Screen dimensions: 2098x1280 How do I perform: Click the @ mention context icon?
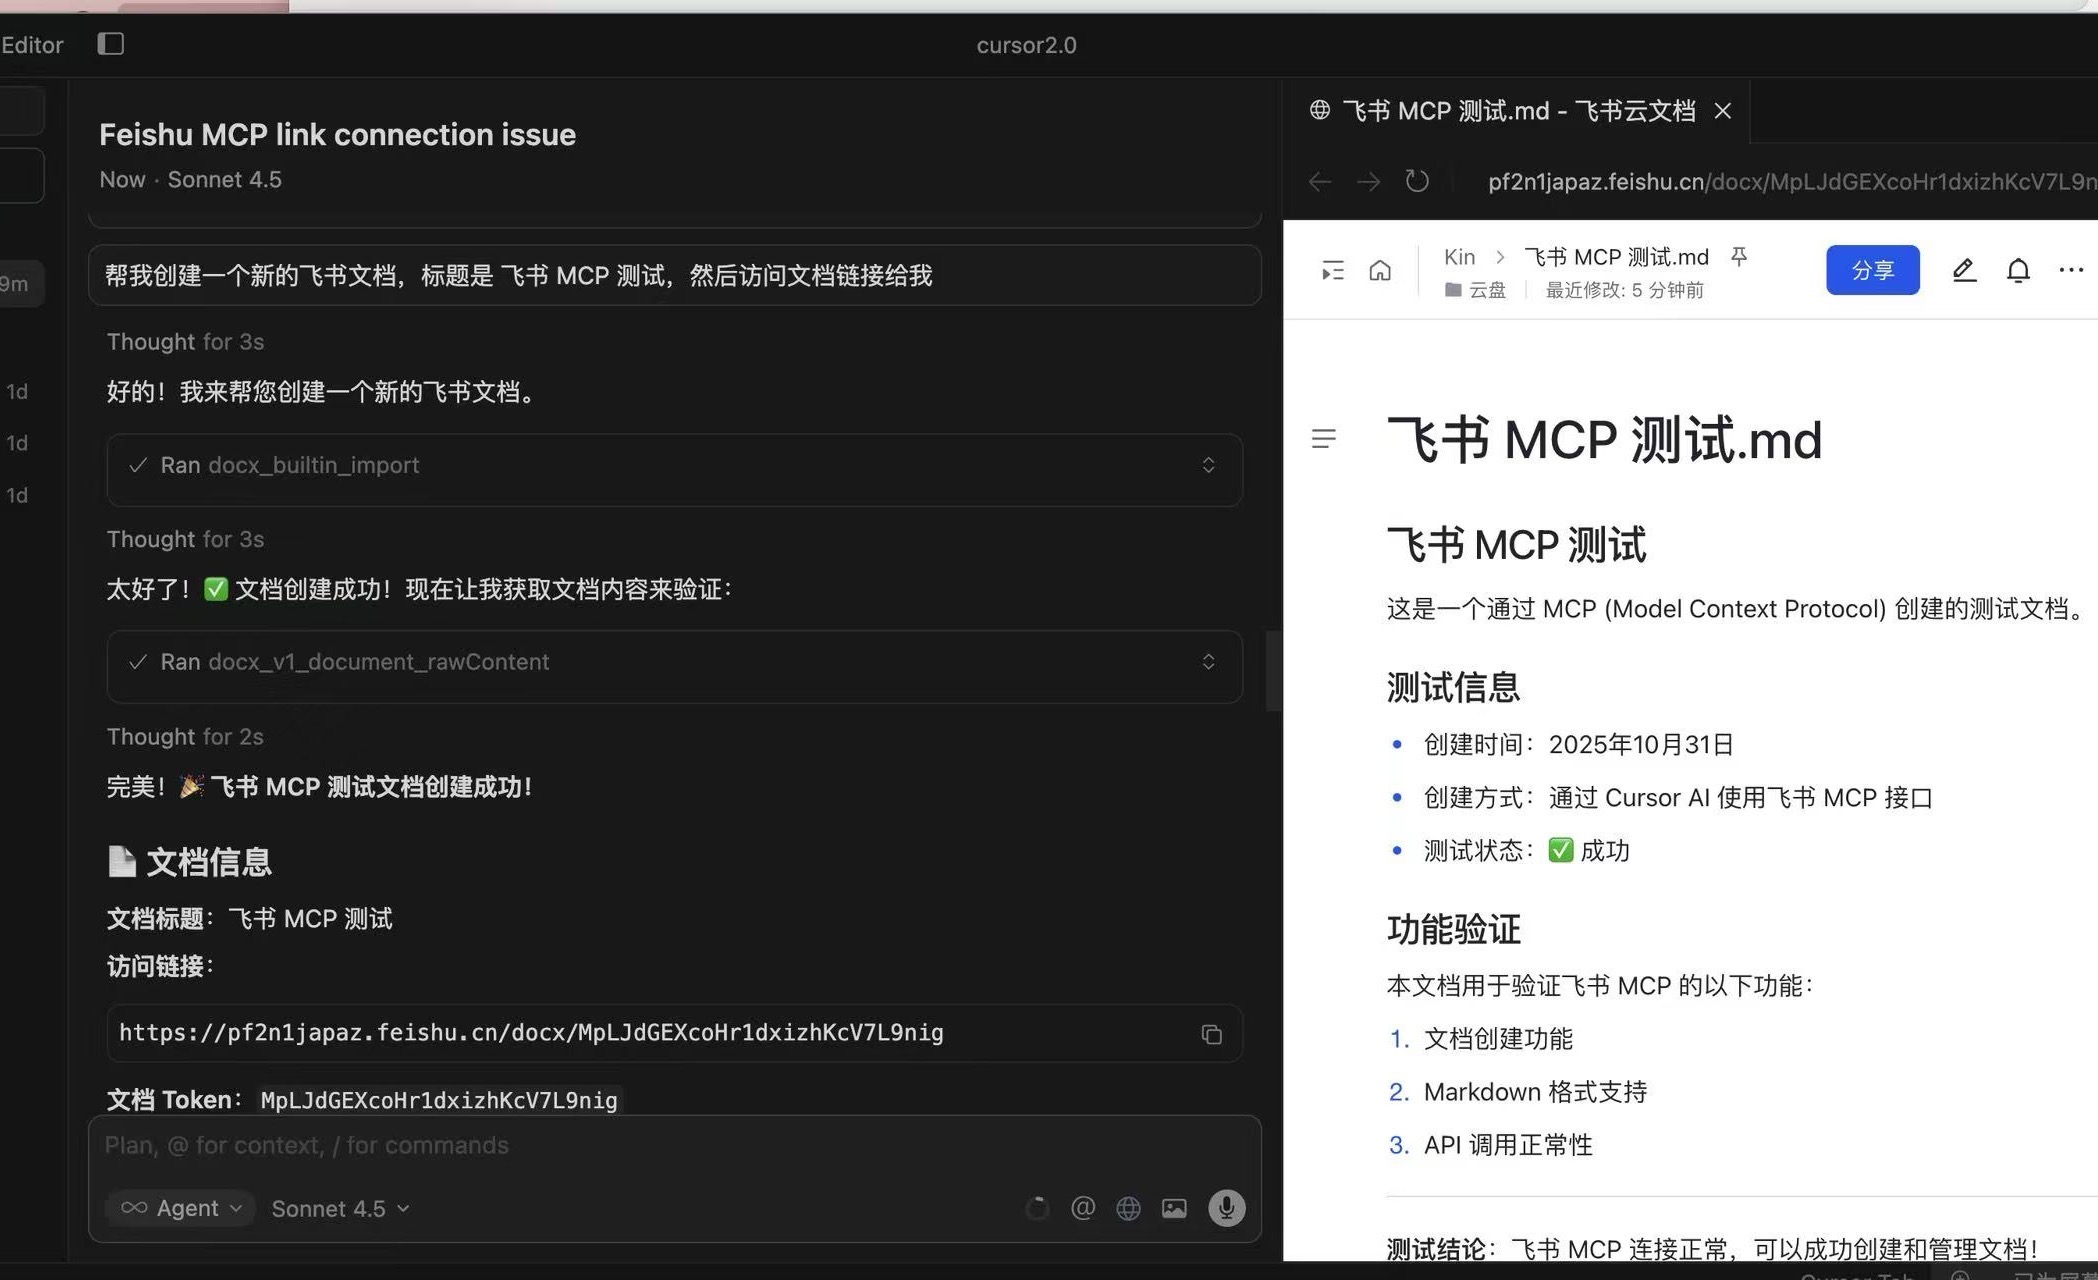tap(1082, 1208)
